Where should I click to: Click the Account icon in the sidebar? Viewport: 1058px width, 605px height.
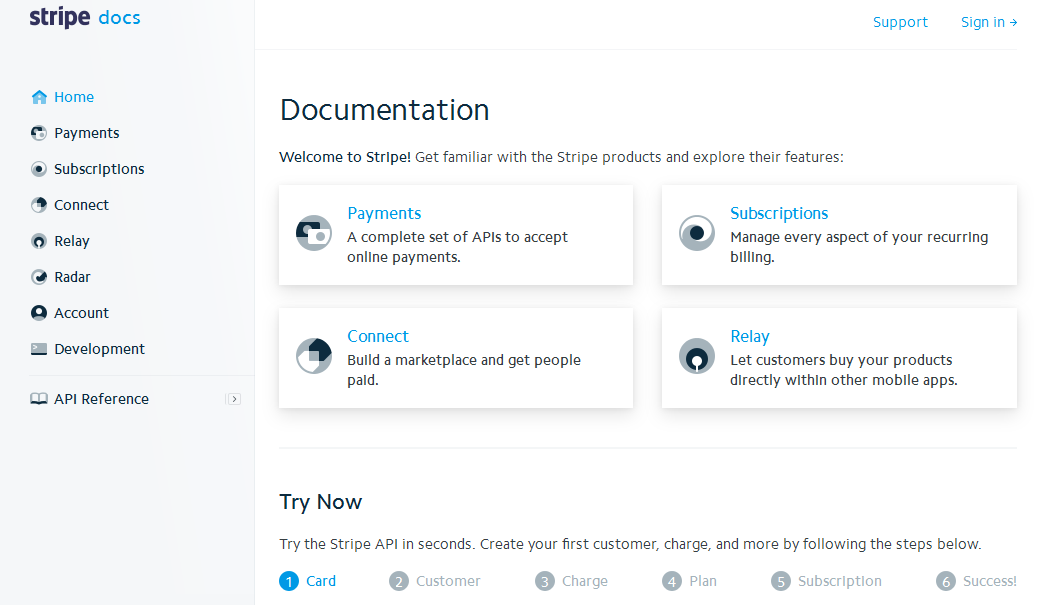click(39, 313)
